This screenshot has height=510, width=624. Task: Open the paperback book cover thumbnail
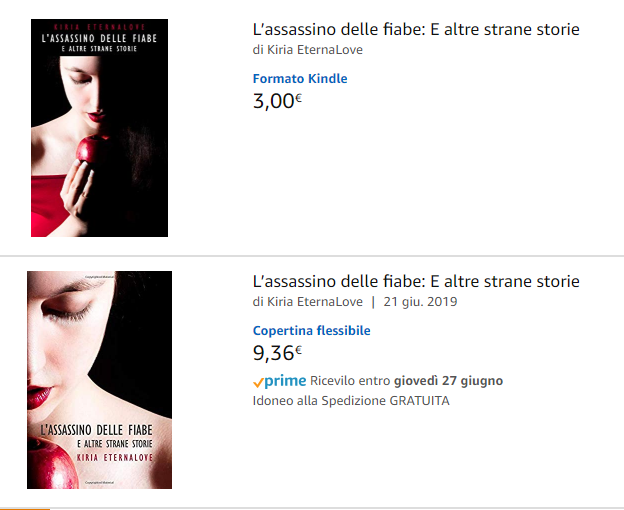click(x=99, y=380)
